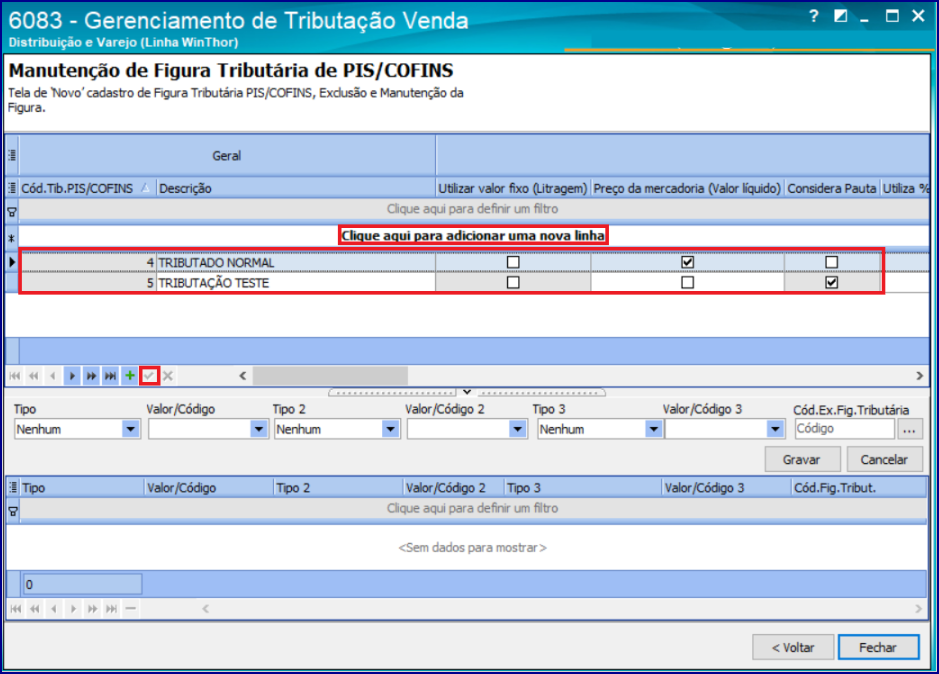Go to previous page in lower navigator

(35, 609)
